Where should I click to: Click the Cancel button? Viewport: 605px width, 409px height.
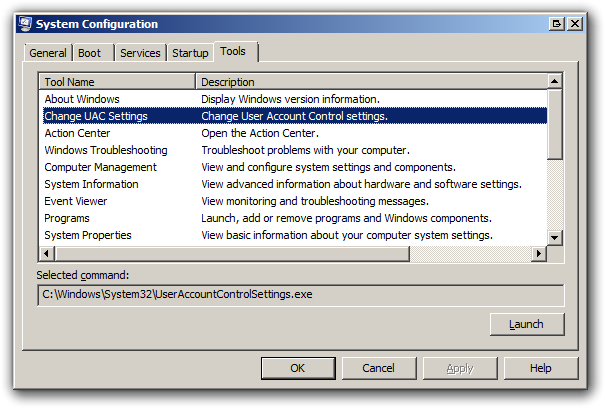(379, 368)
